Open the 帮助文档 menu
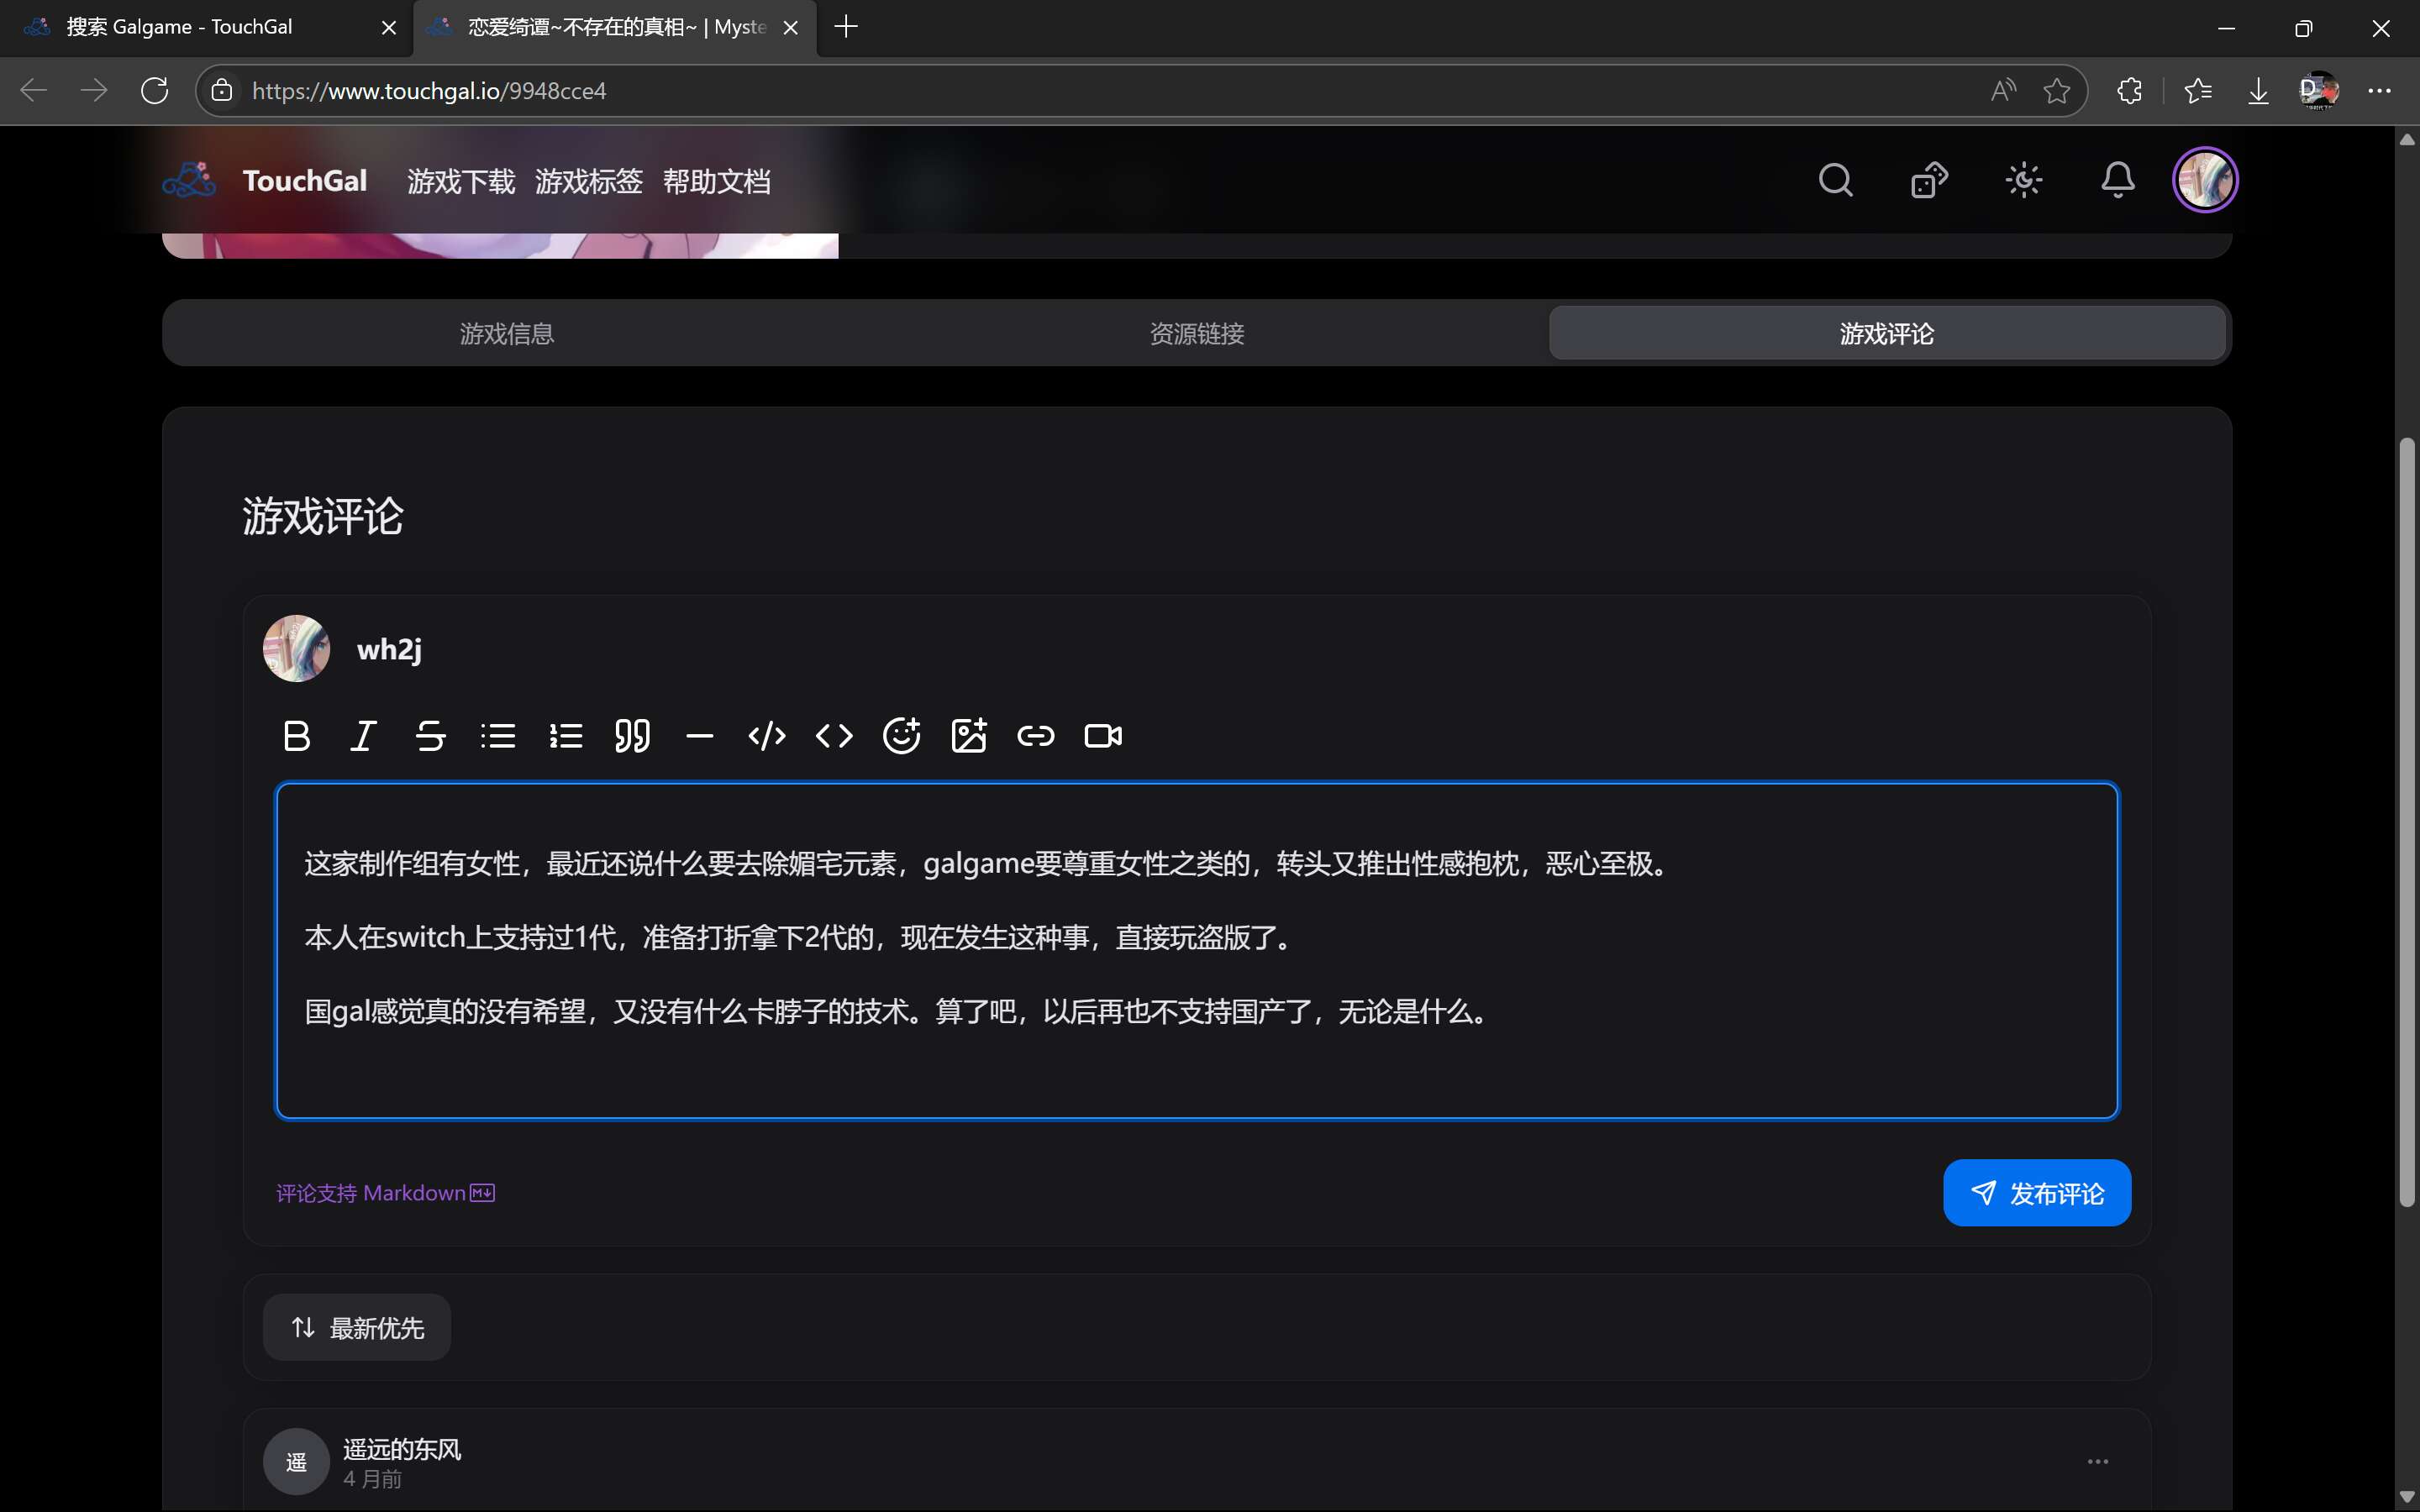The image size is (2420, 1512). pyautogui.click(x=717, y=181)
